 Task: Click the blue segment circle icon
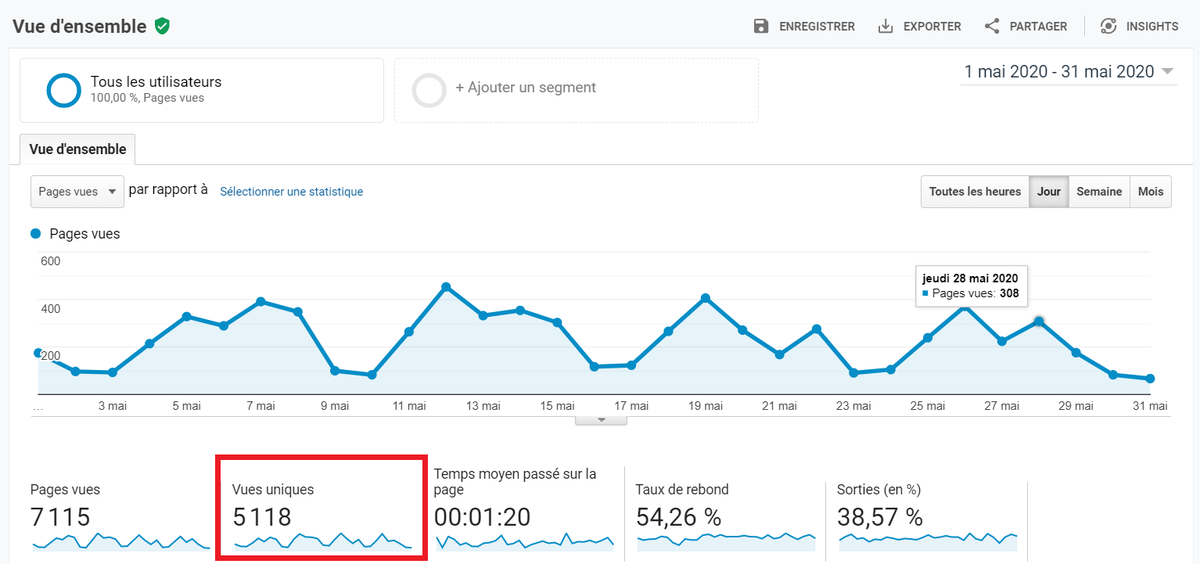pyautogui.click(x=63, y=90)
